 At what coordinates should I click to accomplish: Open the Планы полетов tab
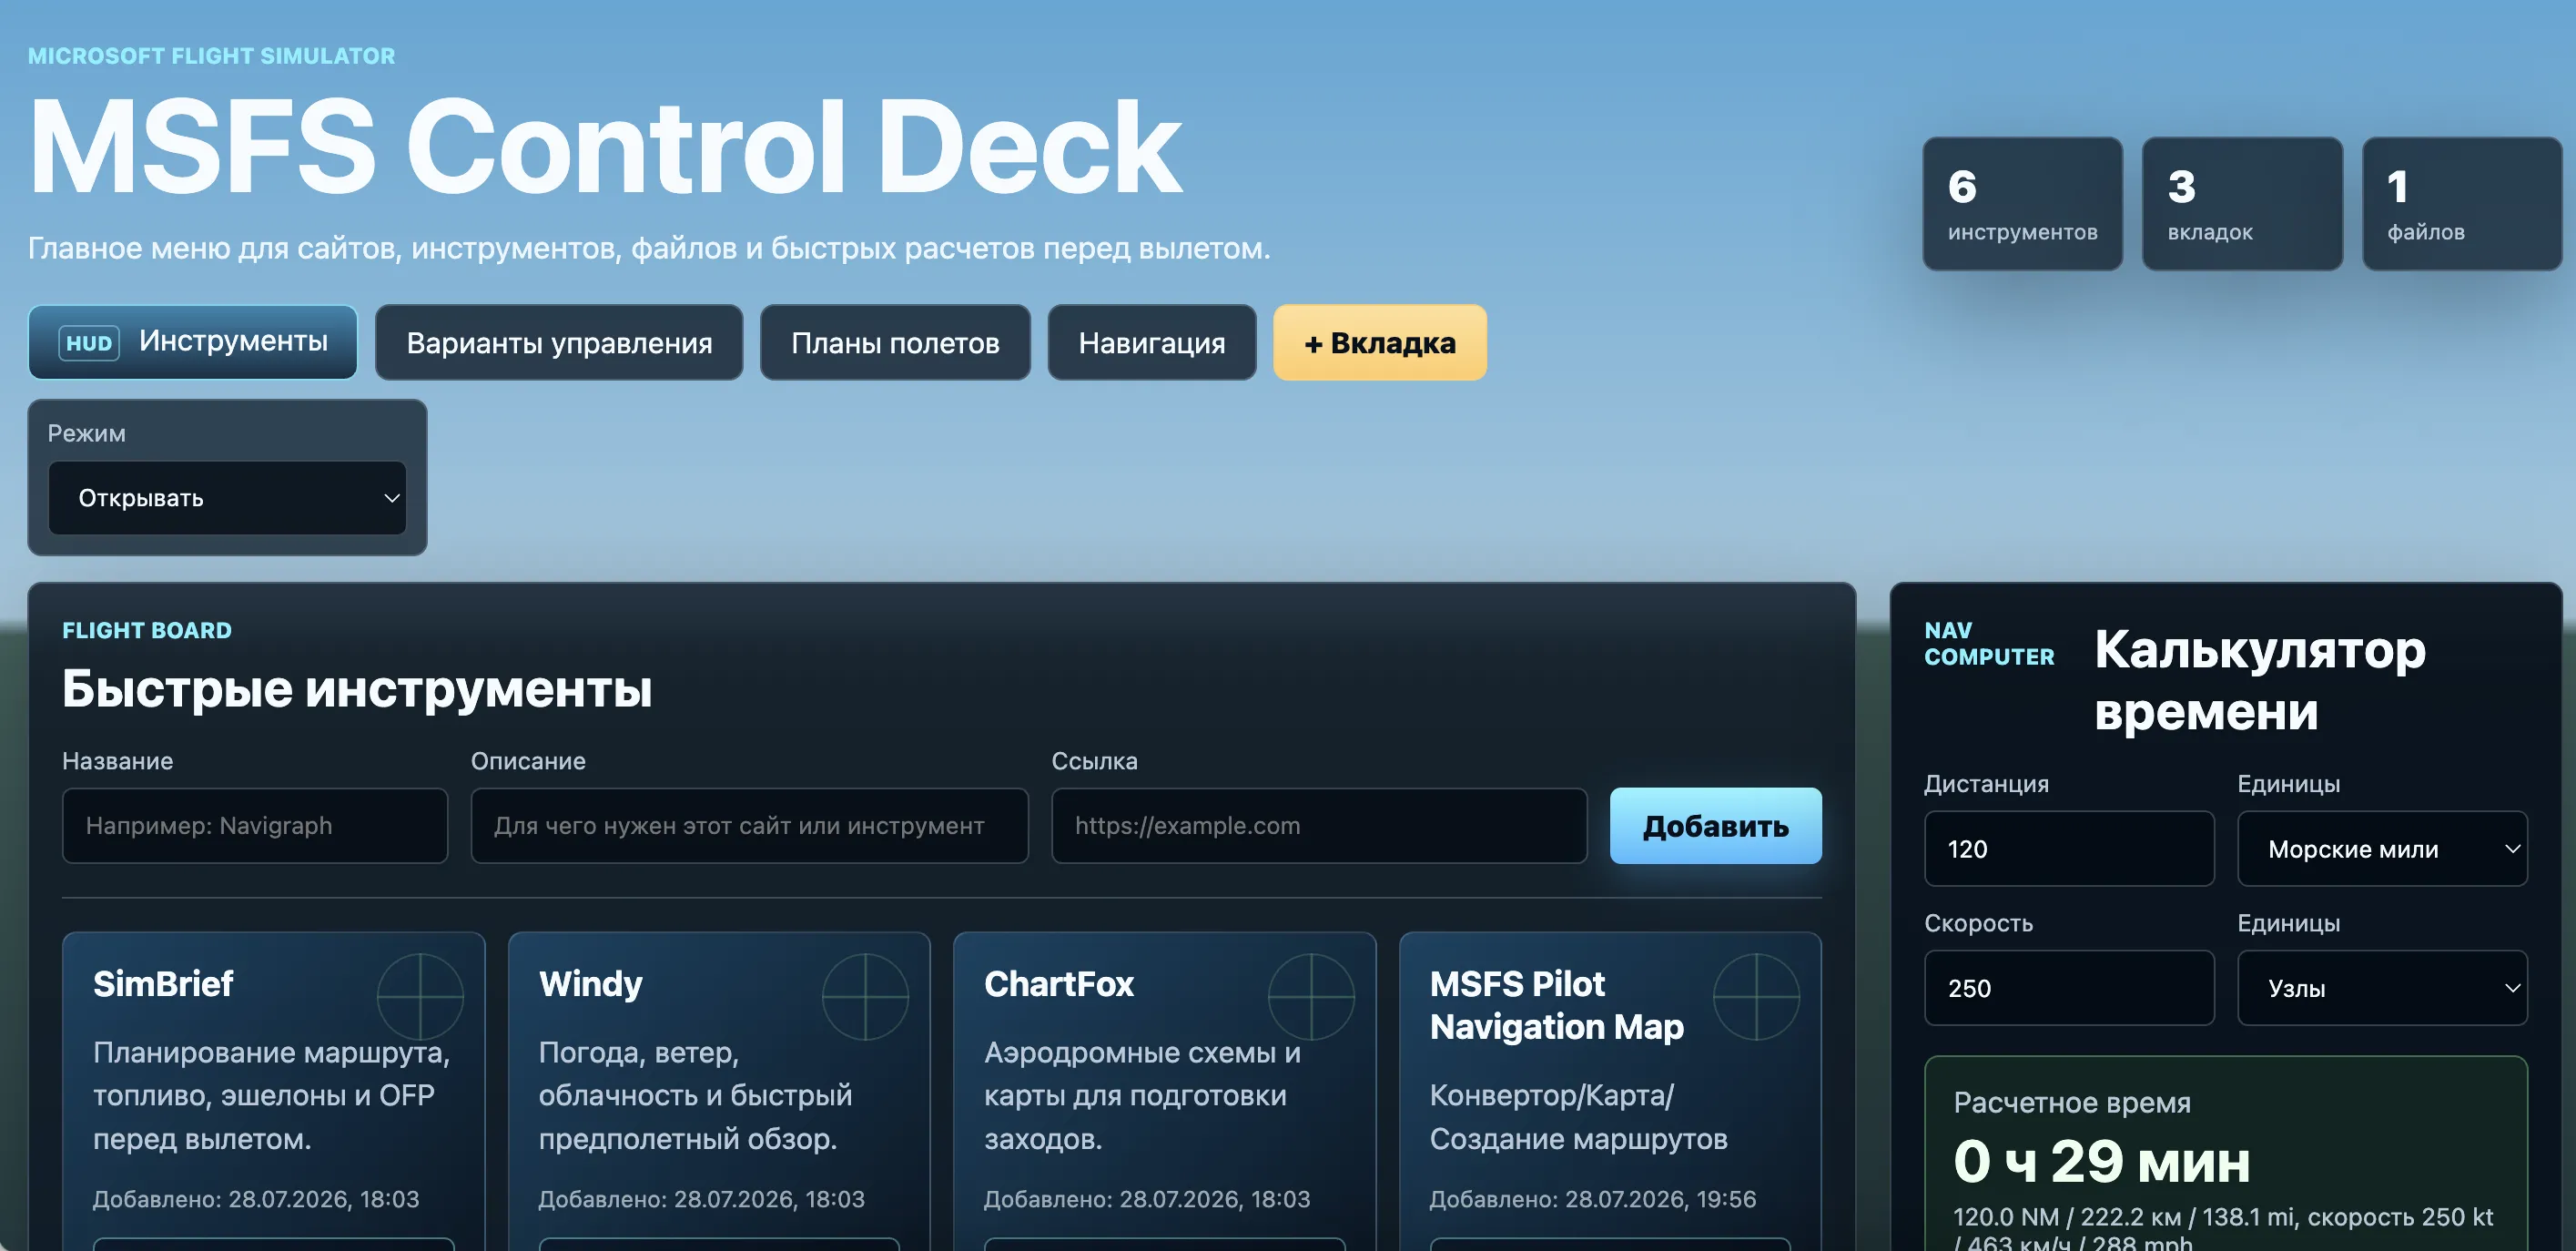coord(895,342)
